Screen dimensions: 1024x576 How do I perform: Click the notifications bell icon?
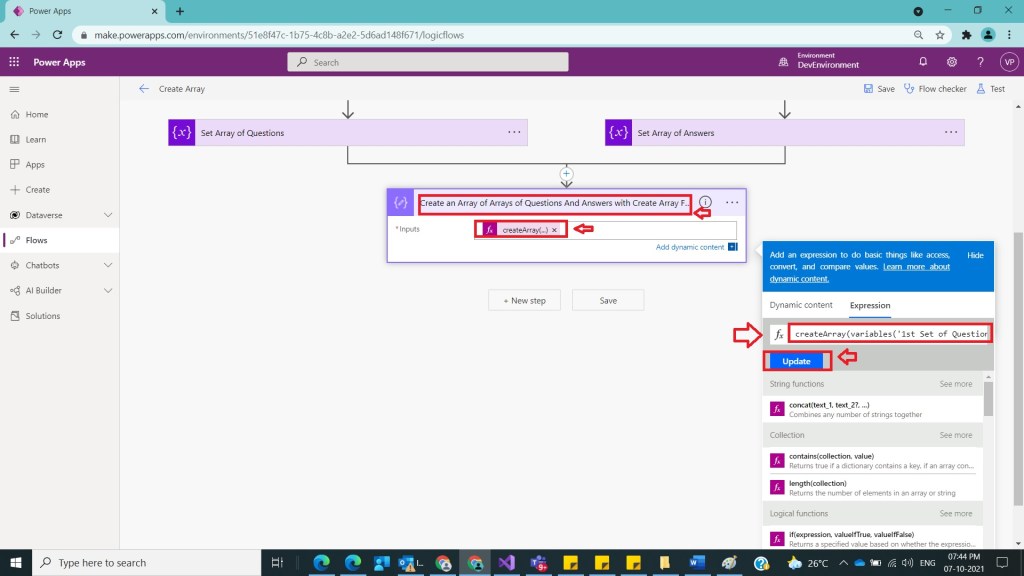(923, 62)
